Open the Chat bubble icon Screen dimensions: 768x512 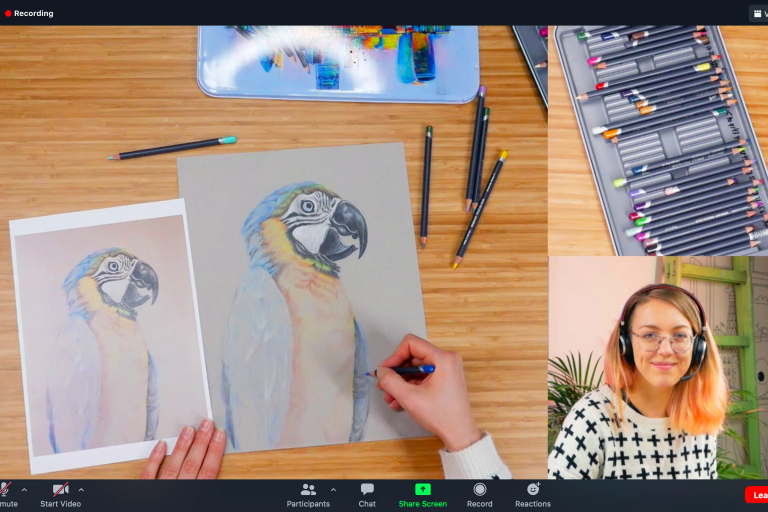(x=367, y=489)
